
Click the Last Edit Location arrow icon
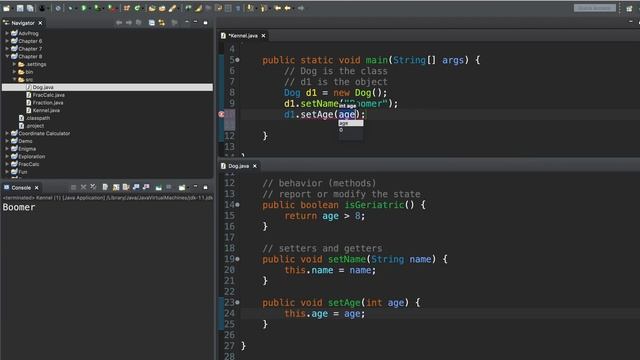[278, 8]
